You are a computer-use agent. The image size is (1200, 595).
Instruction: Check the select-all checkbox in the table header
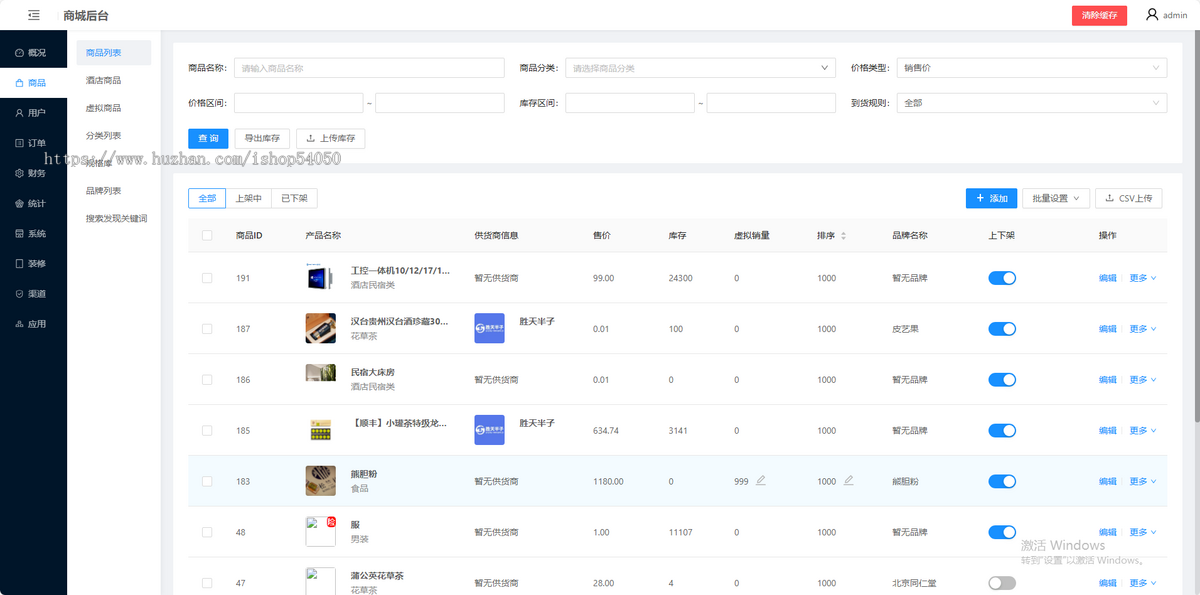pos(207,234)
